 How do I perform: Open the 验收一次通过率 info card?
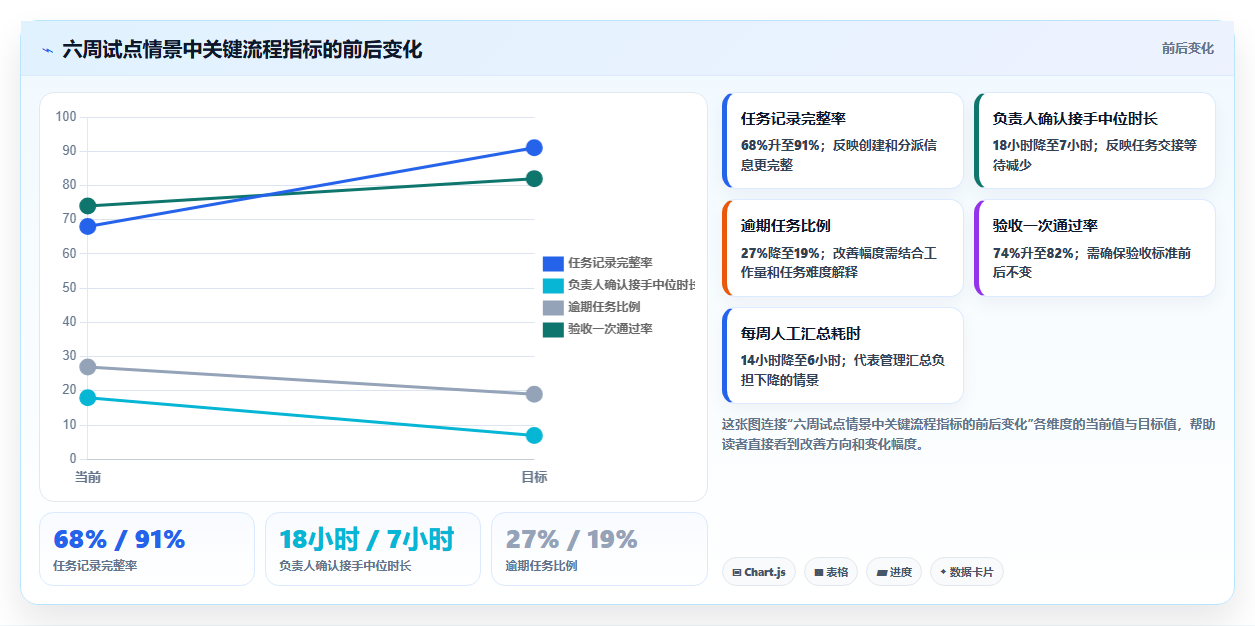pos(1094,248)
